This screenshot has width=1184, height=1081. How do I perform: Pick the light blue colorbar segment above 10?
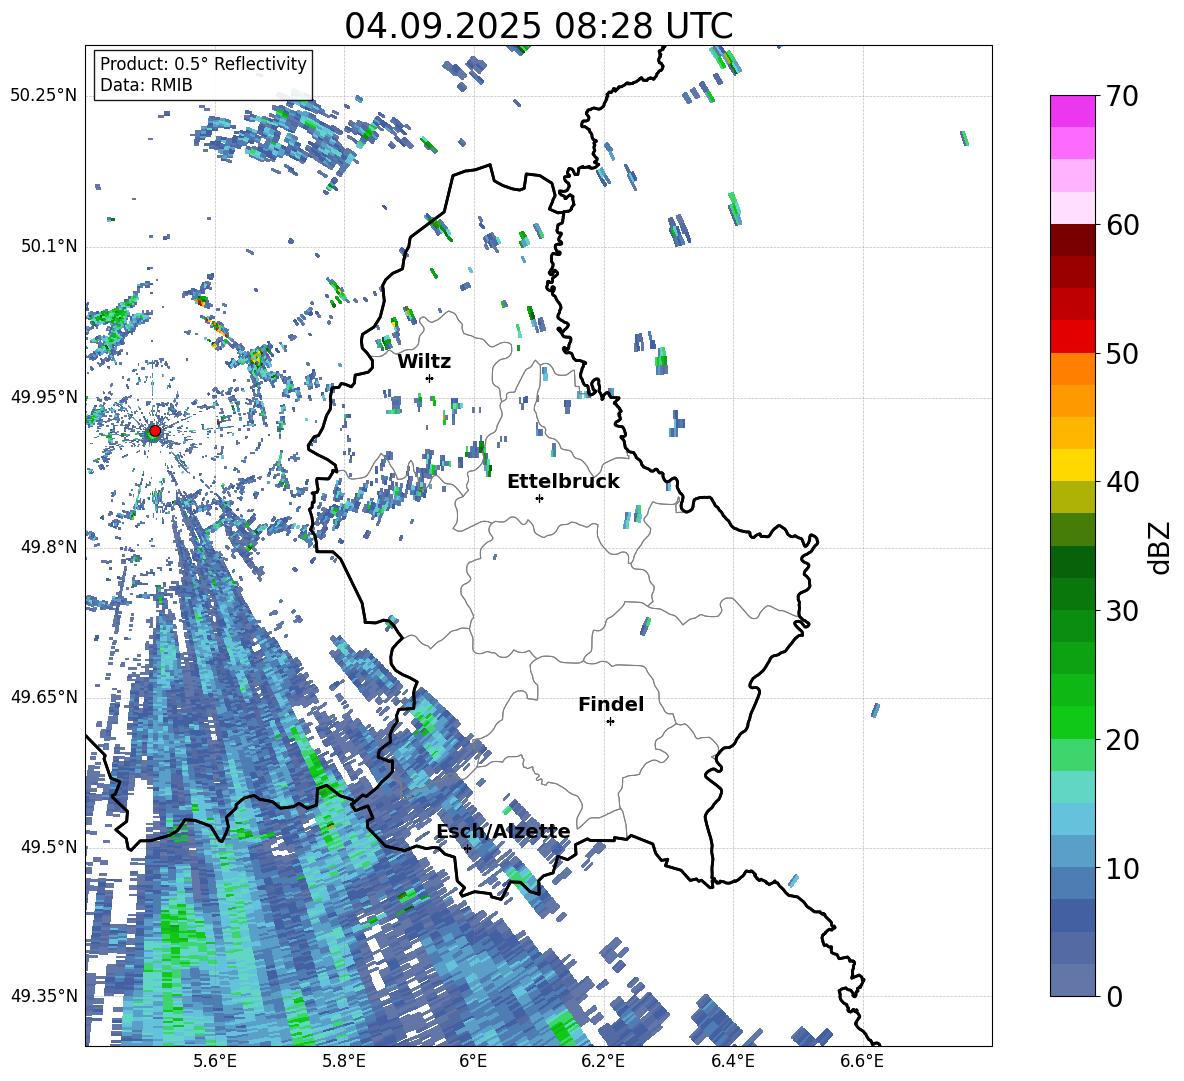[x=1072, y=850]
